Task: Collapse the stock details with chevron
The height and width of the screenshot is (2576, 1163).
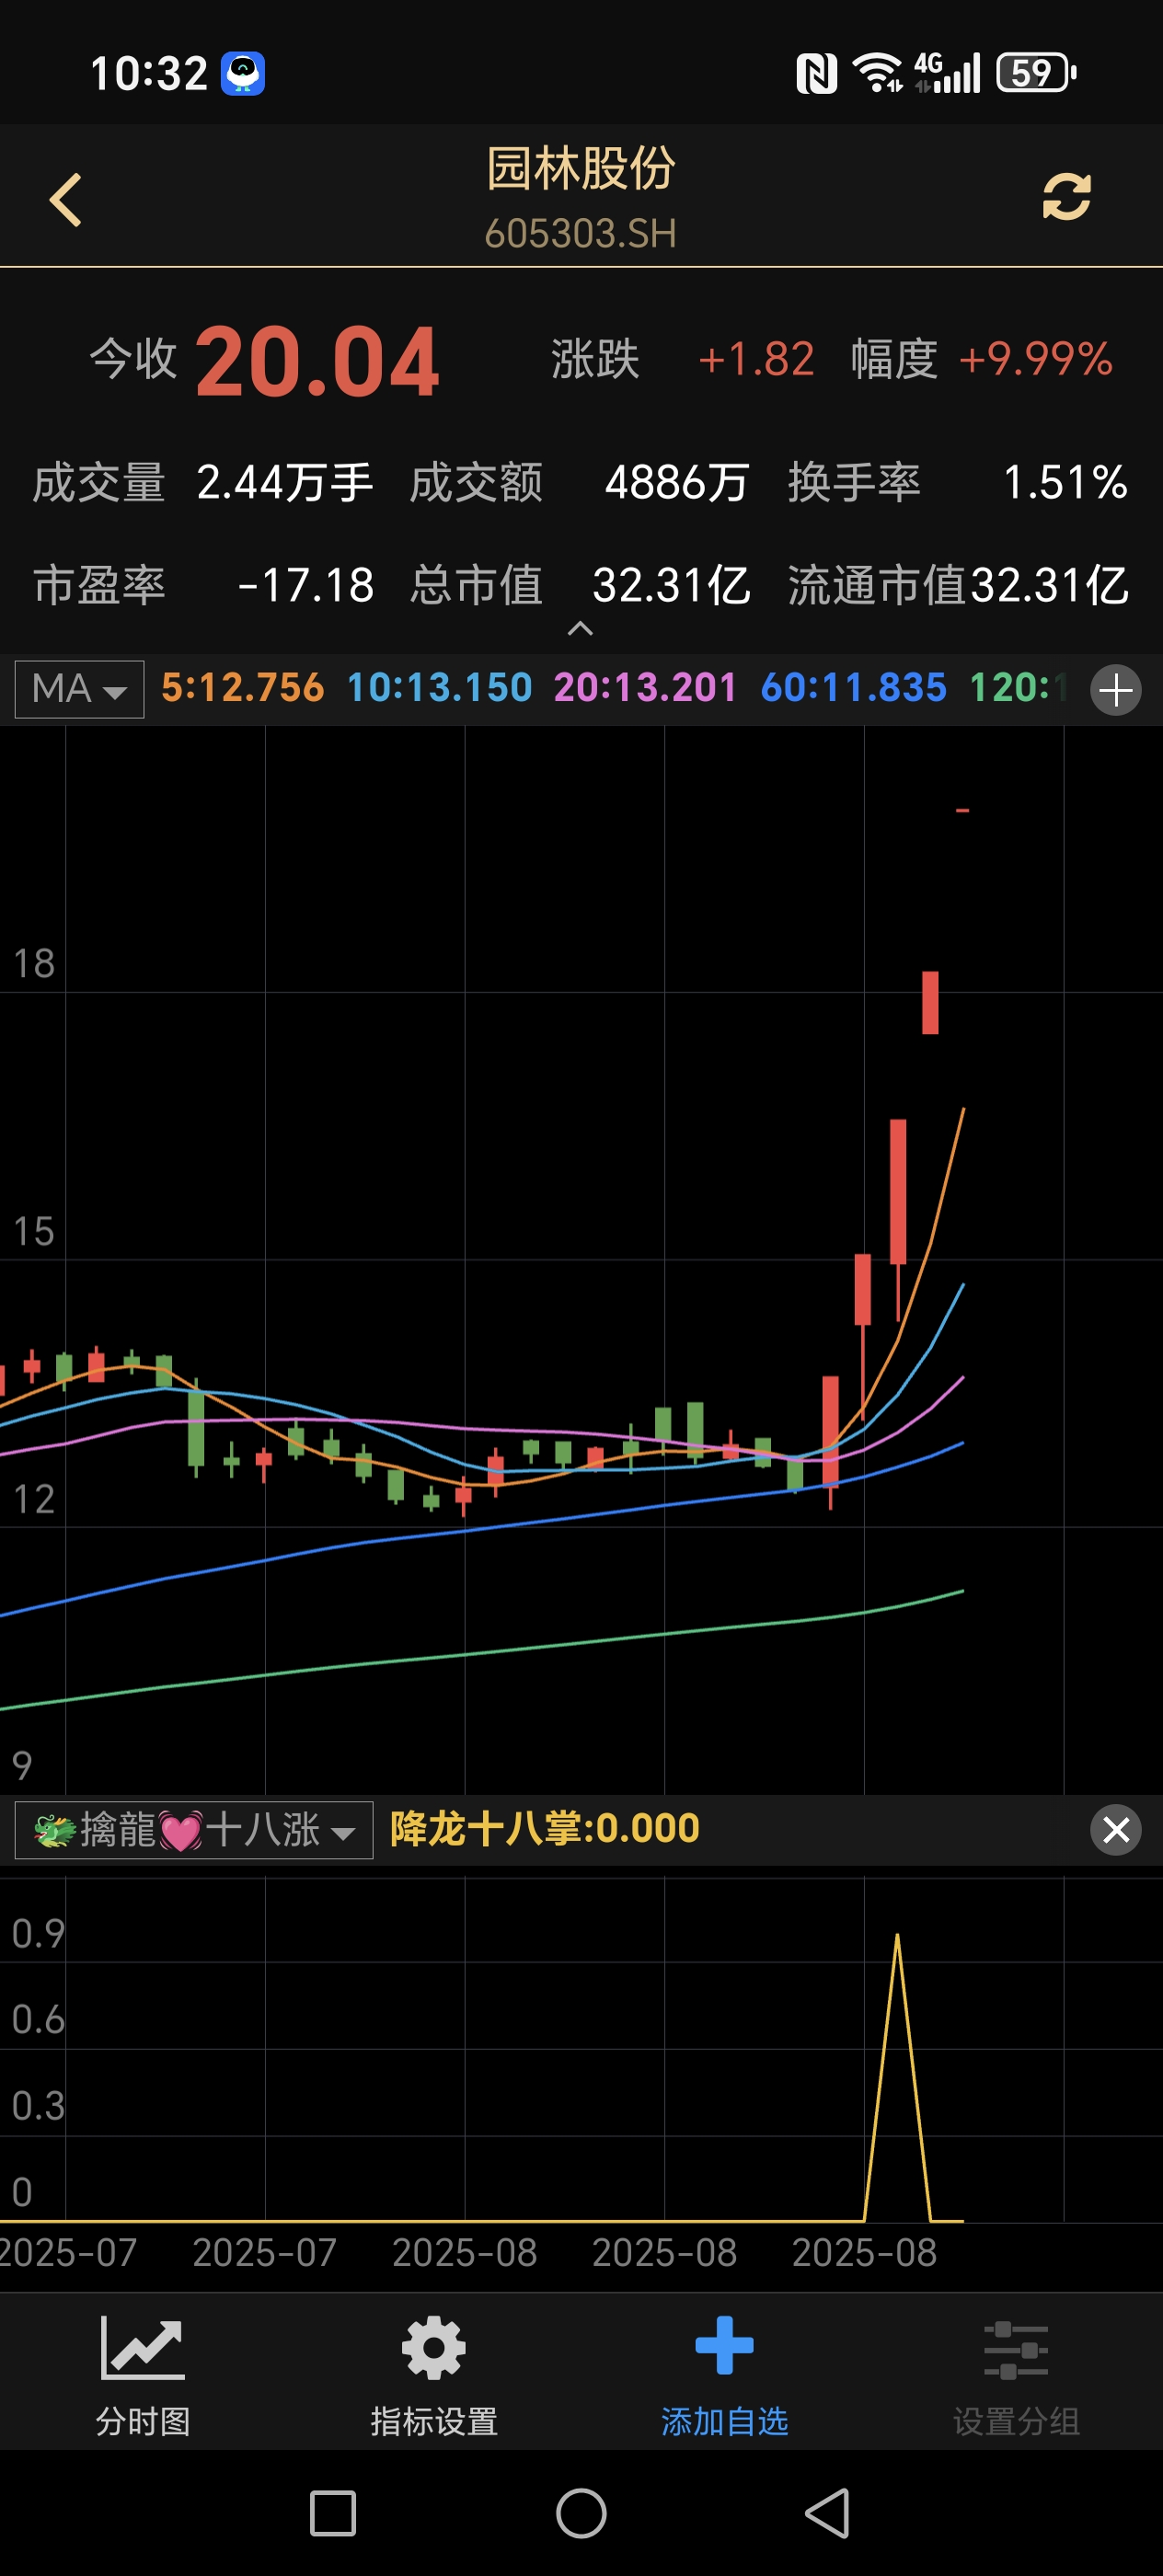Action: tap(580, 629)
